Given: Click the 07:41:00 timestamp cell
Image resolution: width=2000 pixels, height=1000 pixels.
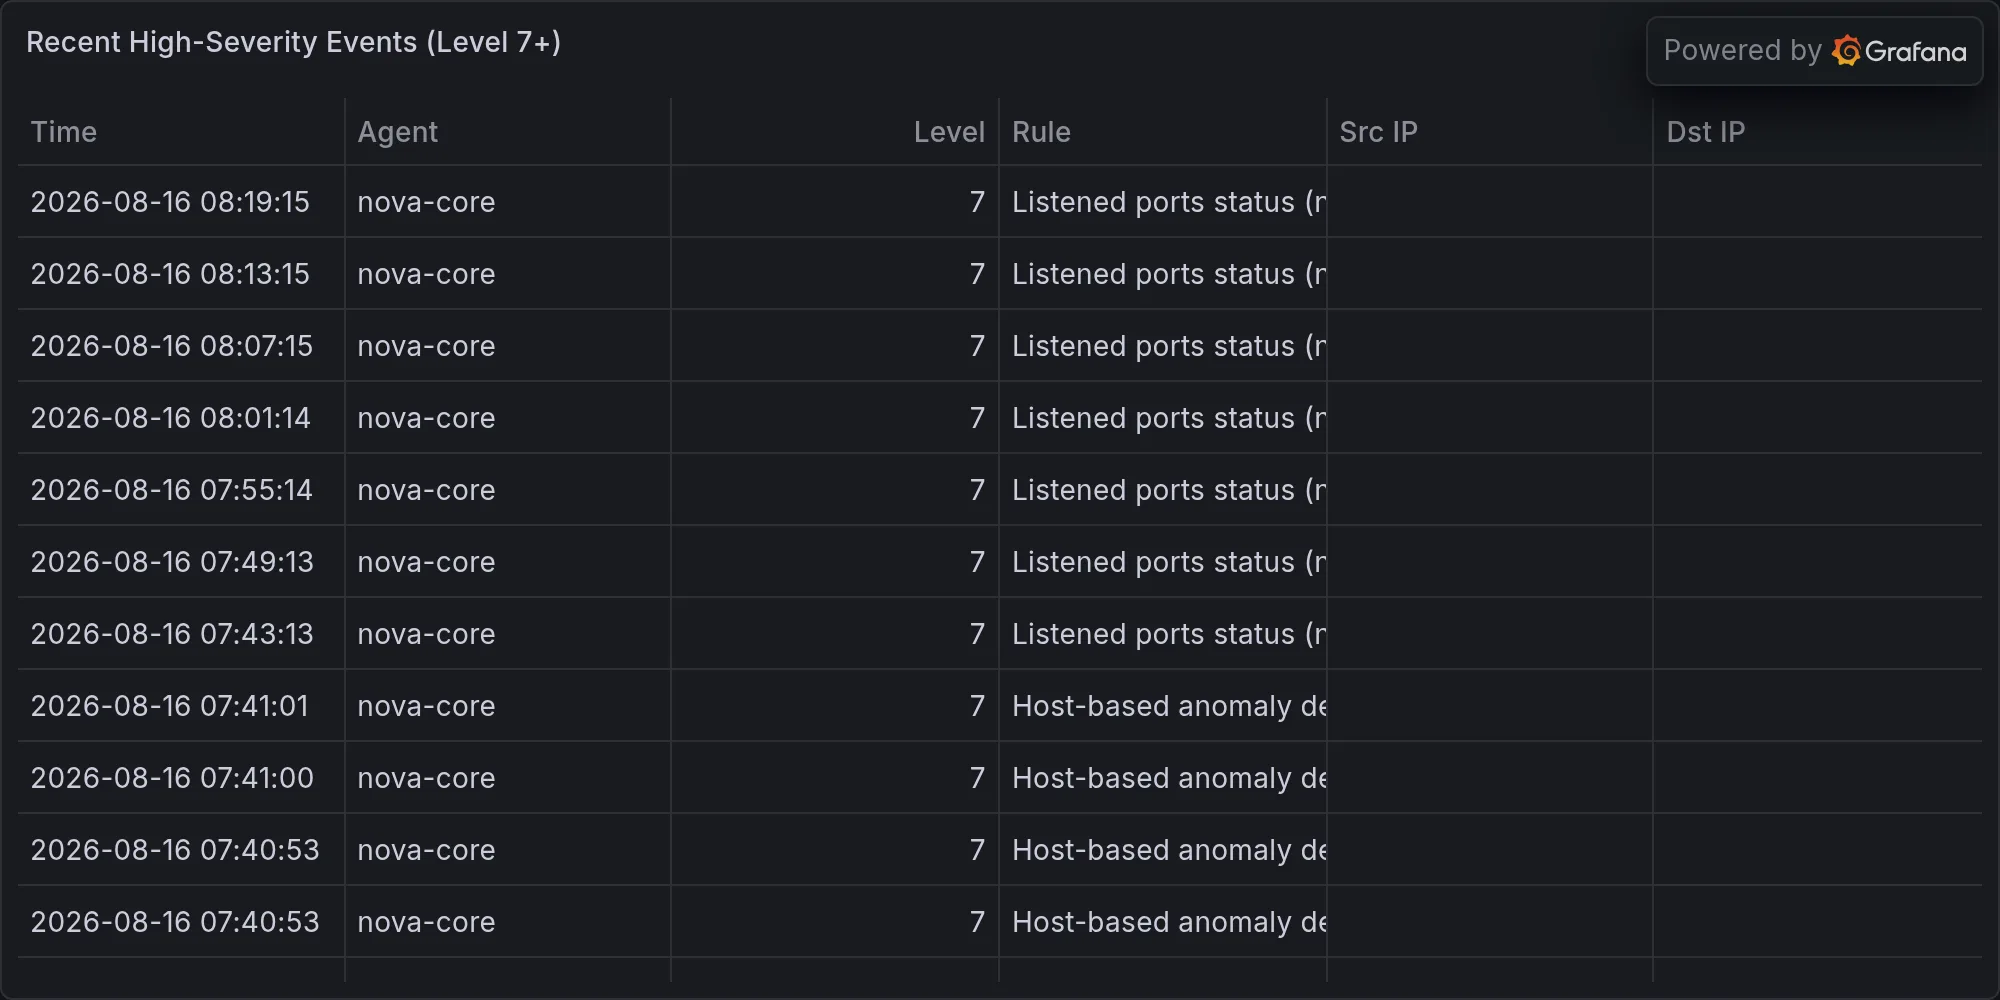Looking at the screenshot, I should coord(172,778).
